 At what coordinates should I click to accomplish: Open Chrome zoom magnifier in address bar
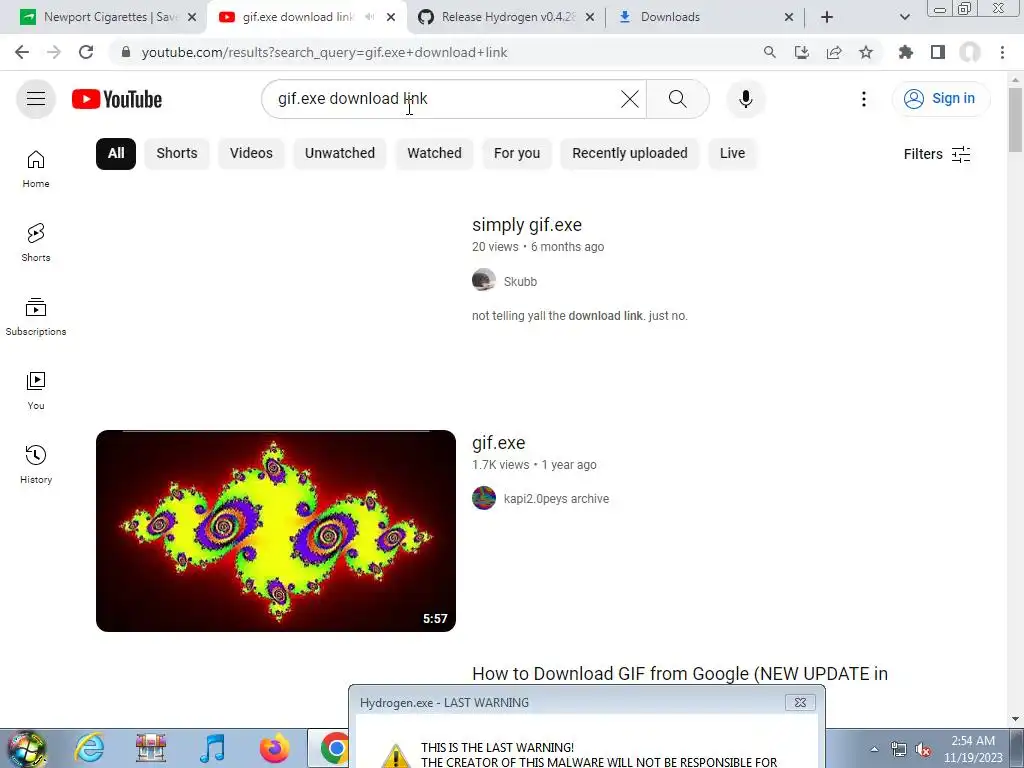pos(769,52)
